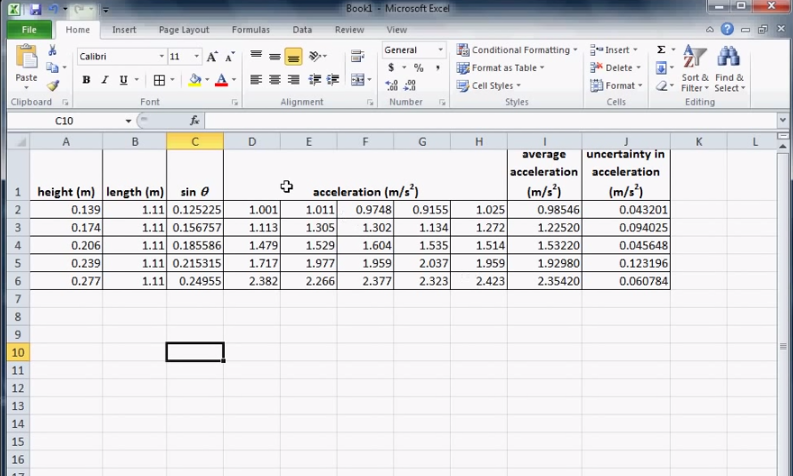The height and width of the screenshot is (476, 793).
Task: Open the Calibri font name dropdown
Action: pyautogui.click(x=161, y=57)
